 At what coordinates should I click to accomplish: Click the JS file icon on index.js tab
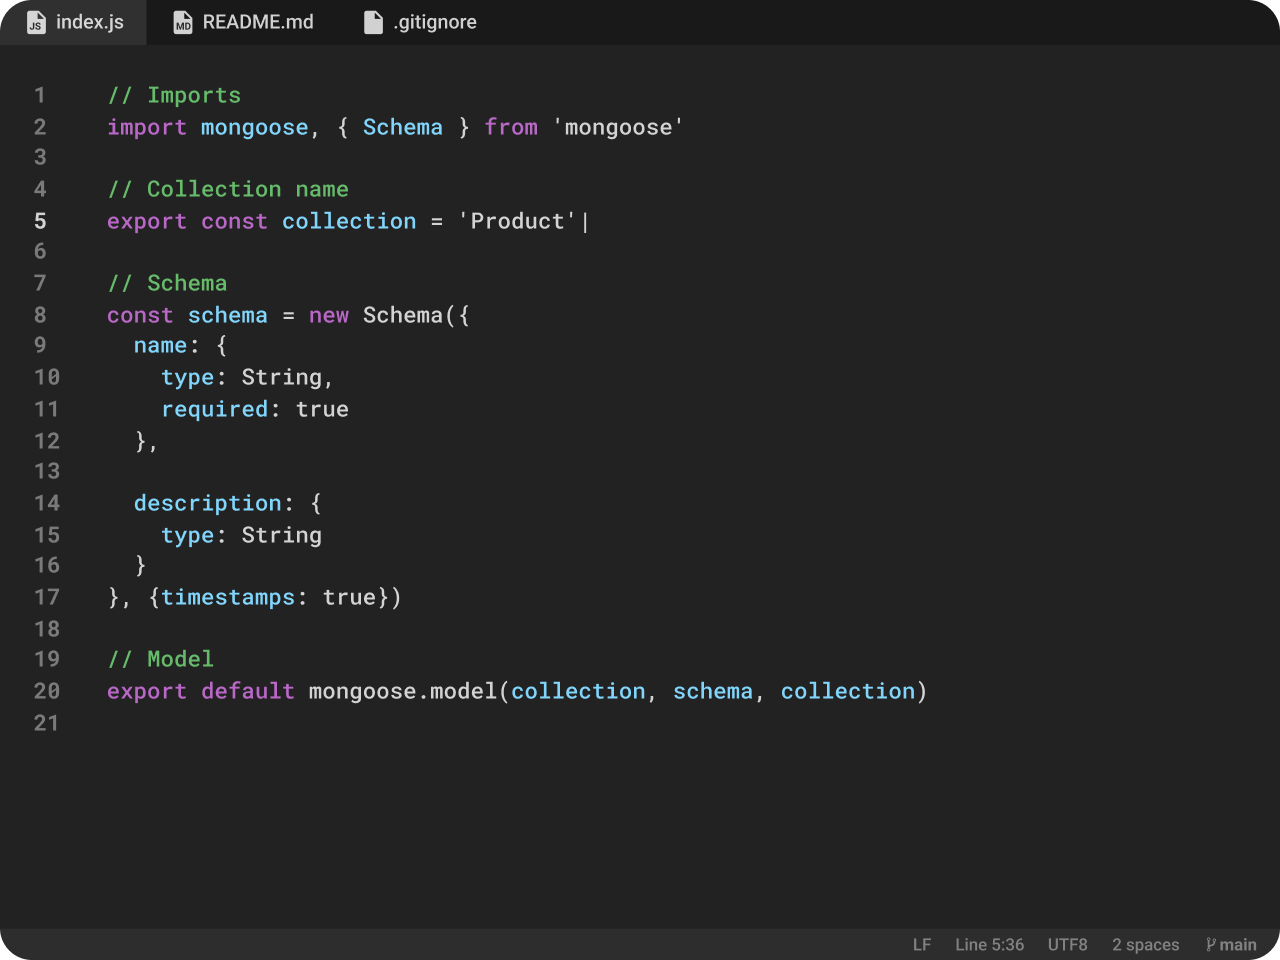coord(36,22)
